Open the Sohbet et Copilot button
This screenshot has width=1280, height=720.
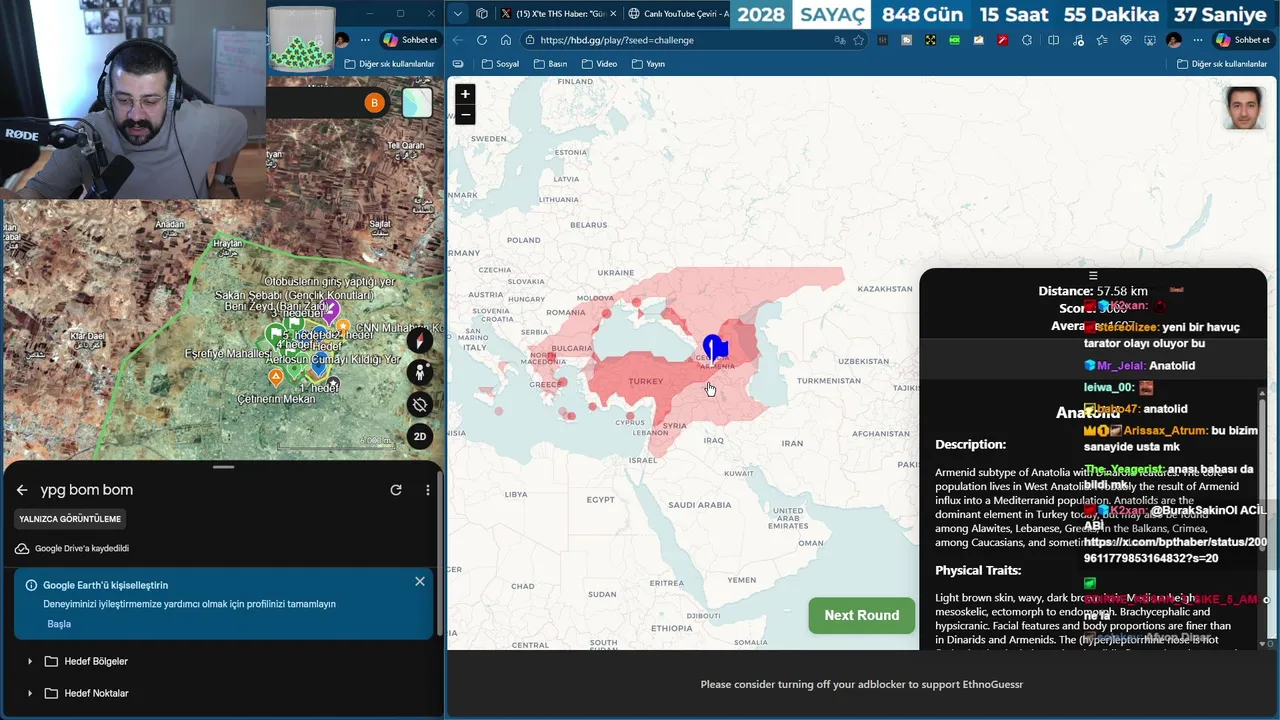pyautogui.click(x=1242, y=40)
